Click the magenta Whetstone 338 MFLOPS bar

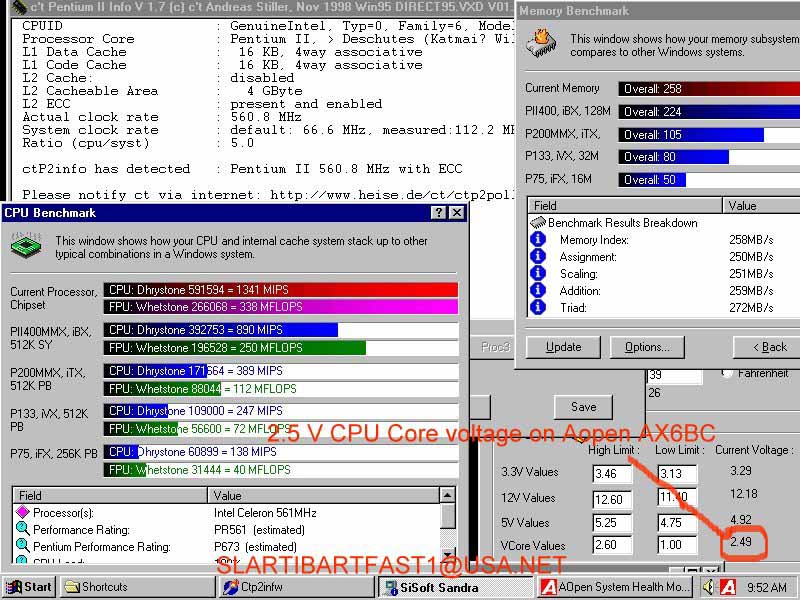281,307
